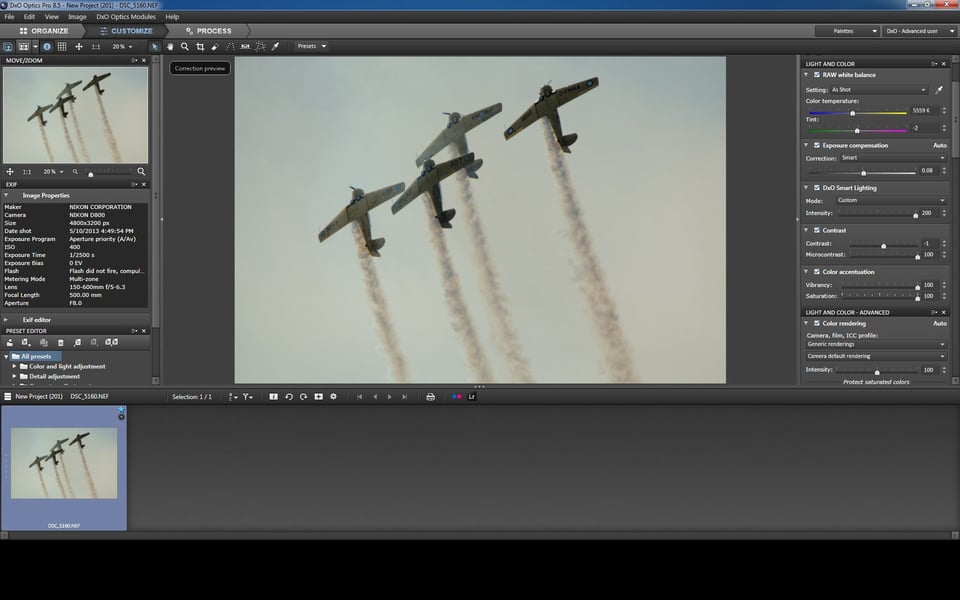Open the Smart Lighting Mode dropdown

(891, 200)
